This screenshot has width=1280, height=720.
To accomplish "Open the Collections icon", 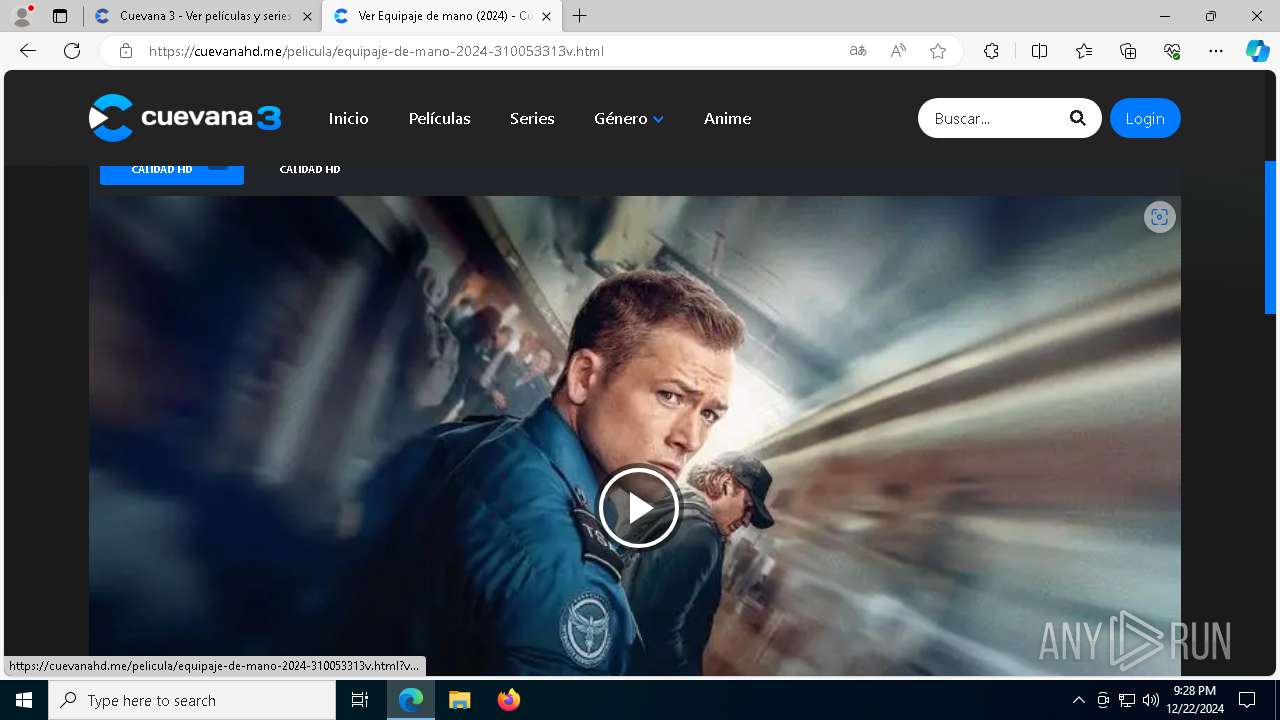I will pyautogui.click(x=1128, y=51).
